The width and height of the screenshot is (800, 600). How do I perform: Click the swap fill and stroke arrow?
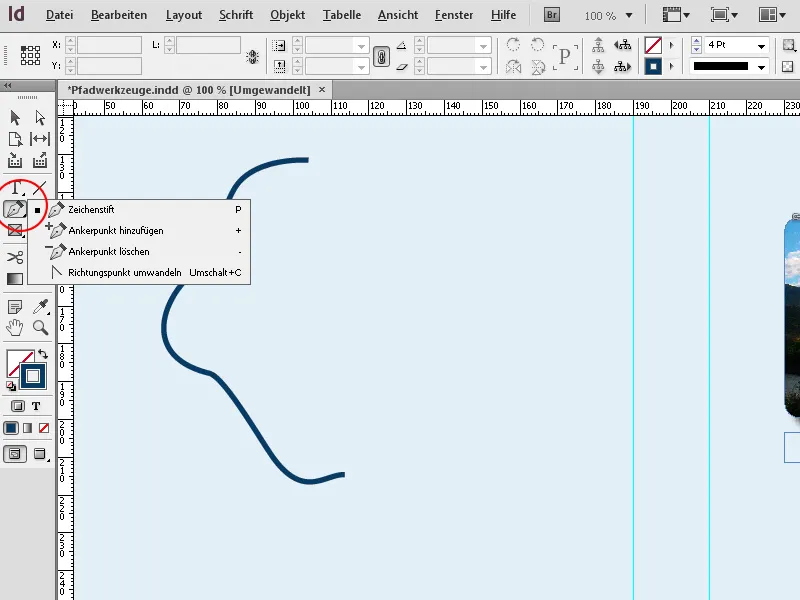coord(43,354)
